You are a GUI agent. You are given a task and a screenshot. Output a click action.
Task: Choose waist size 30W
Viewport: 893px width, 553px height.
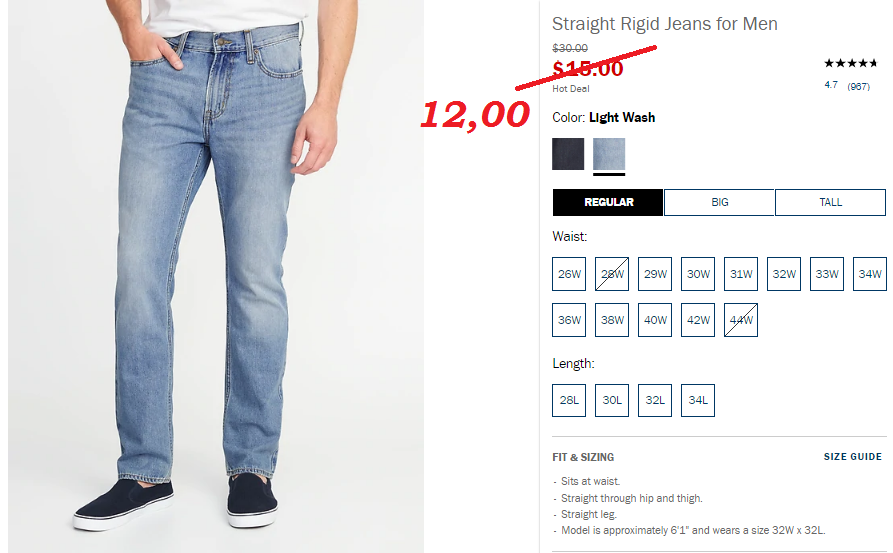tap(698, 274)
